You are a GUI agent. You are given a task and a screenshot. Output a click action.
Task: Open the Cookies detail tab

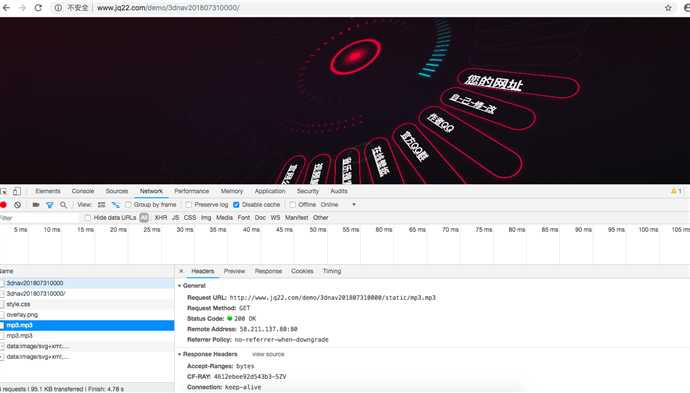pyautogui.click(x=302, y=271)
